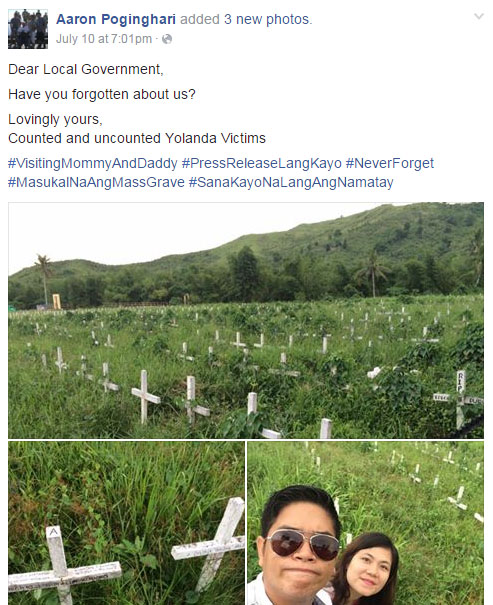
Task: Click the 'added' text beside author name
Action: (x=200, y=19)
